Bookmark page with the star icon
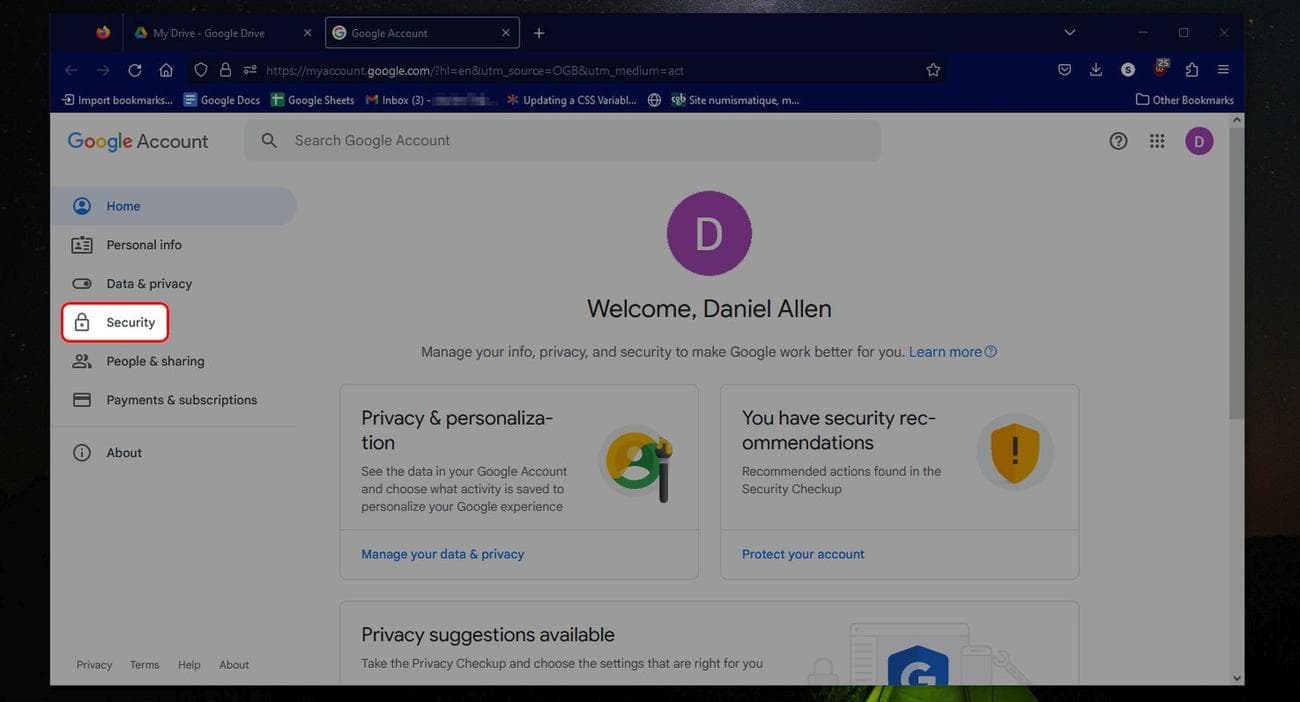Screen dimensions: 1300x702 933,70
